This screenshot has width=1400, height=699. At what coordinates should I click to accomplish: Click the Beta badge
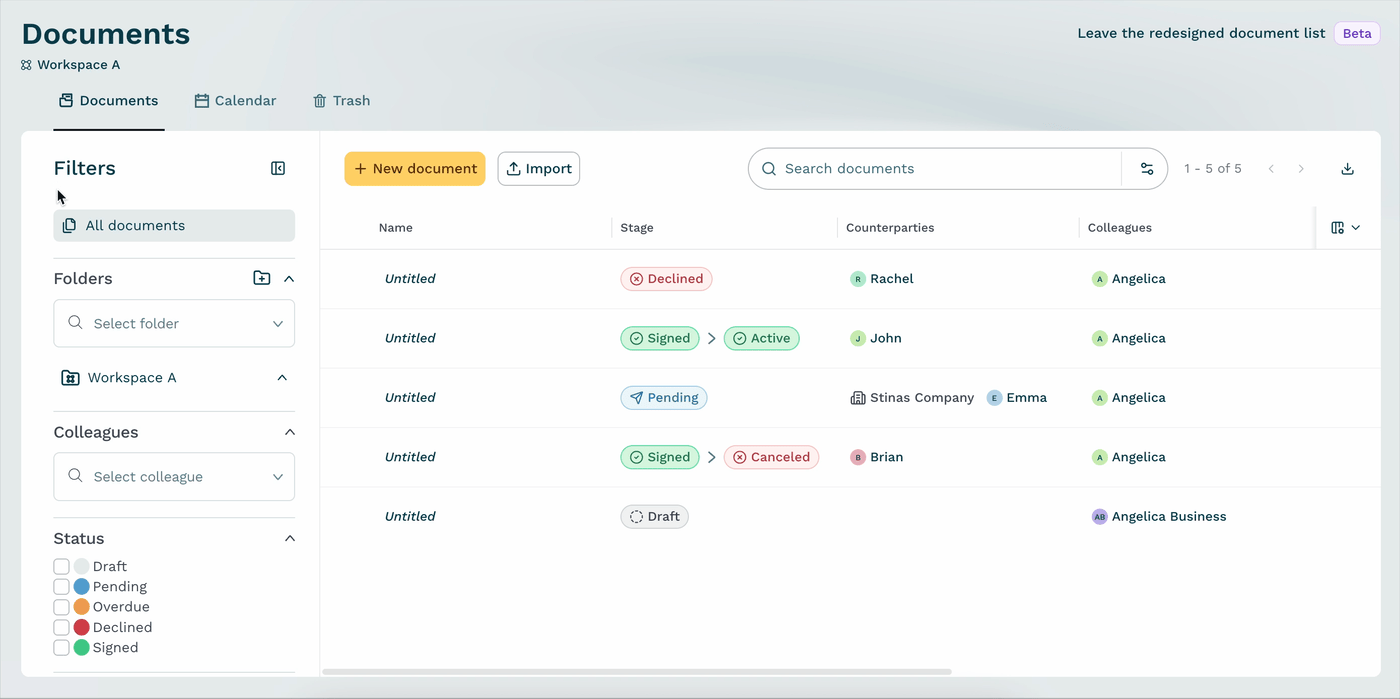[1357, 33]
